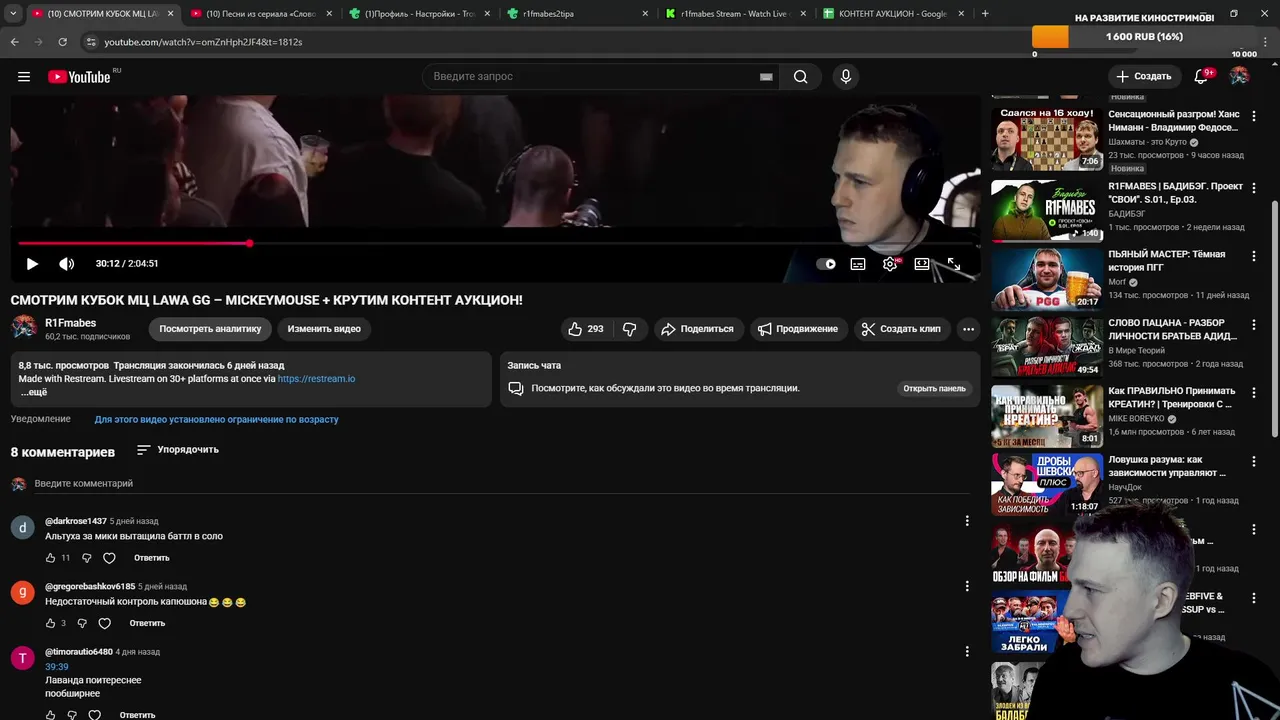Click the search magnifier button
Image resolution: width=1280 pixels, height=720 pixels.
pos(800,77)
